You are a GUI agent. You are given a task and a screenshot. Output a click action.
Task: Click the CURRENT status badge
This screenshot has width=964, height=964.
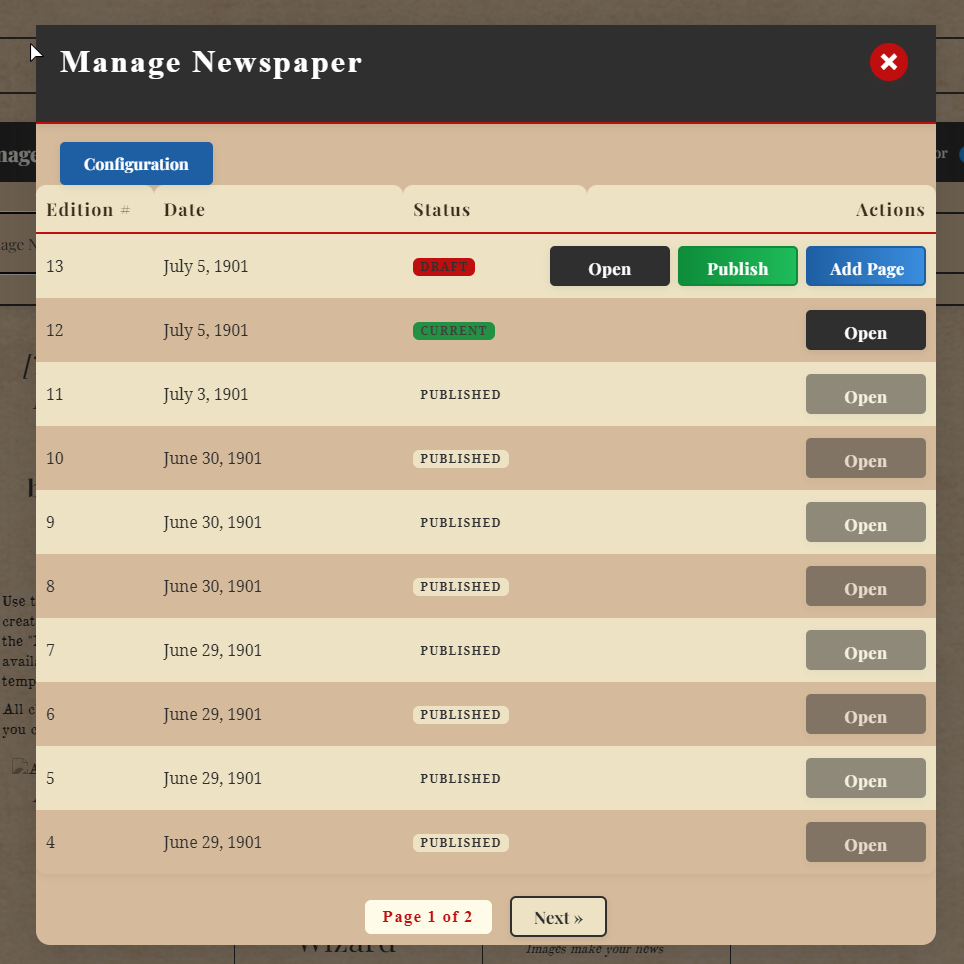(454, 331)
